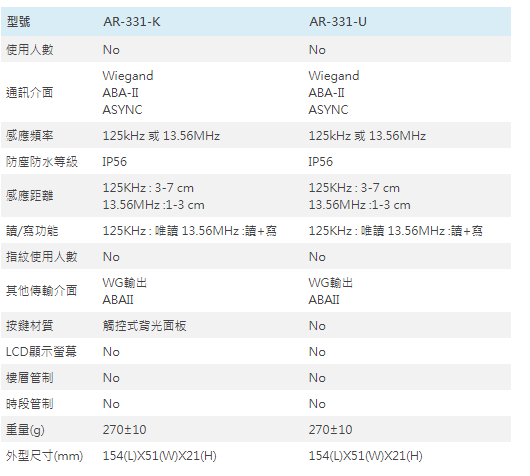Image resolution: width=530 pixels, height=476 pixels.
Task: Click the 其他傳輸介面 row label
Action: click(42, 291)
